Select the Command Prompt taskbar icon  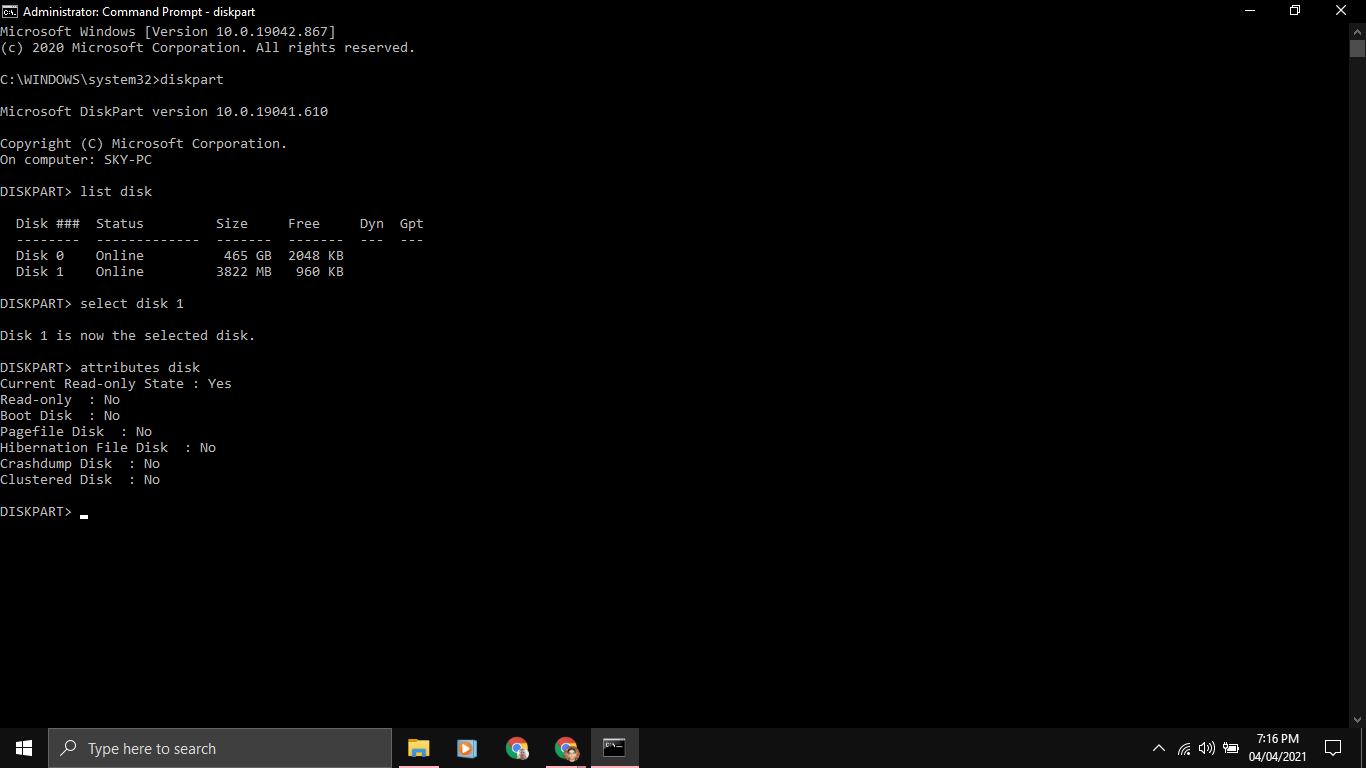coord(614,748)
